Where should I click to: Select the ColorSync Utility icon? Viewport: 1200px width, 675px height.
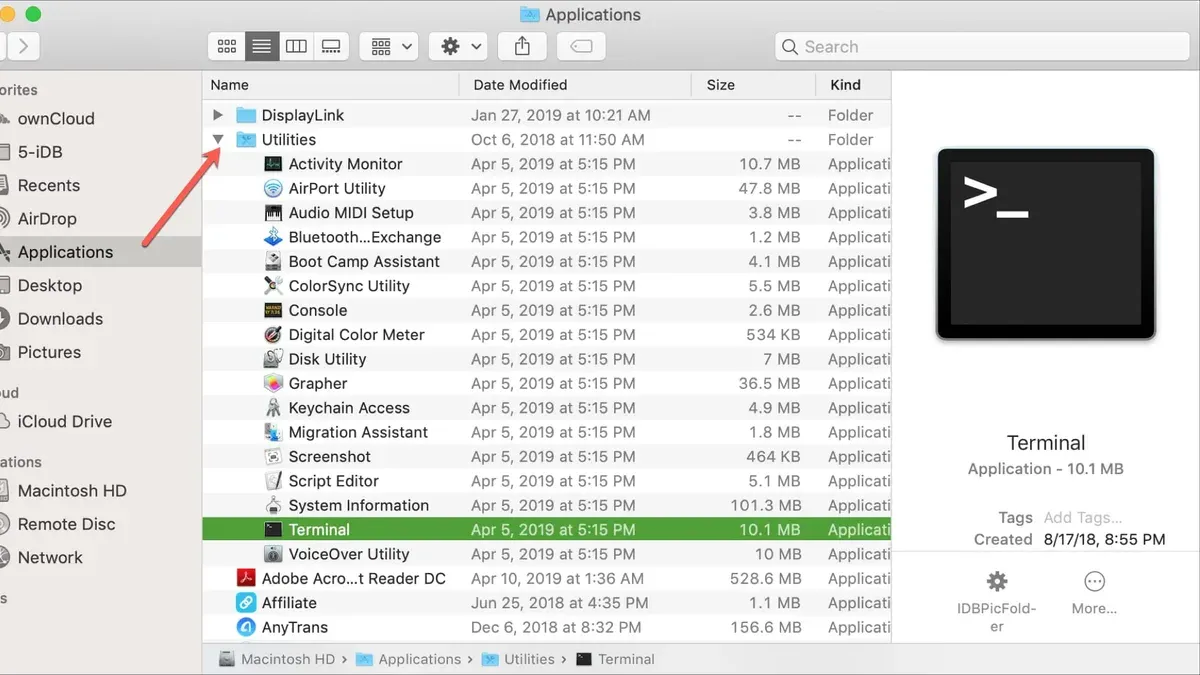pos(273,286)
